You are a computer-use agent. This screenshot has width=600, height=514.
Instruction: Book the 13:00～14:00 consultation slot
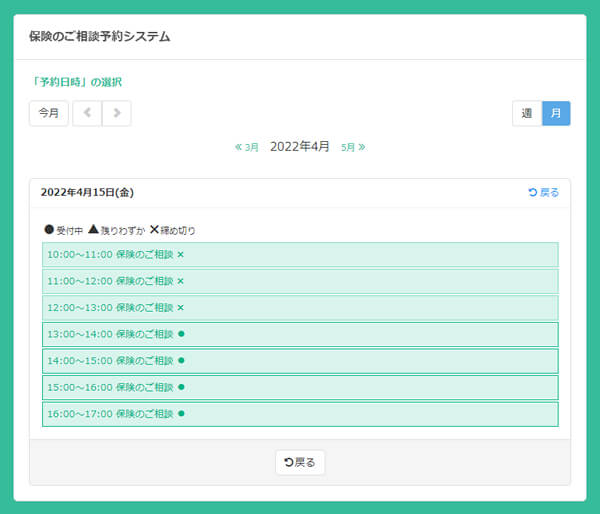[x=300, y=334]
